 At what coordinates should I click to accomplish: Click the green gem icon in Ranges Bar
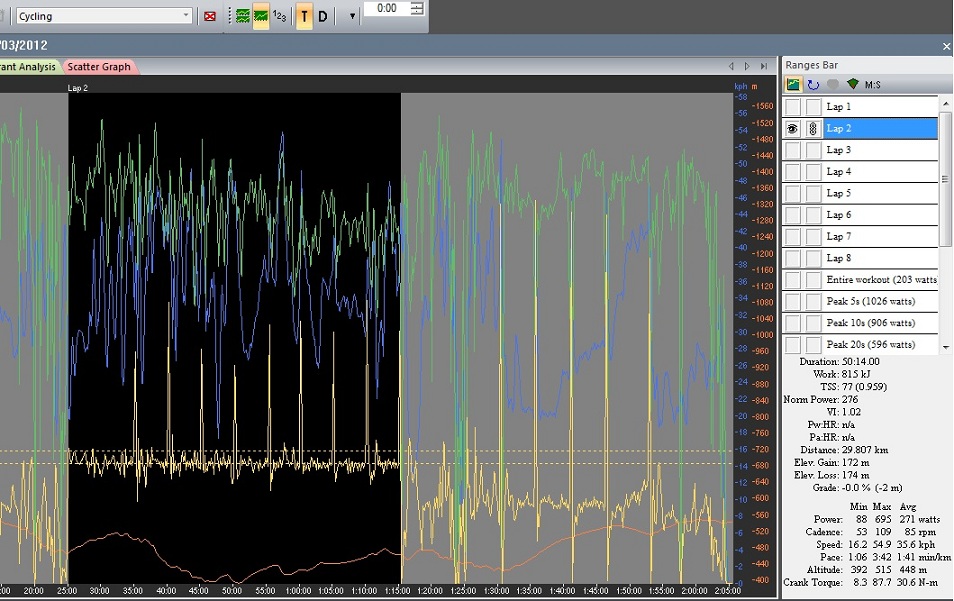852,85
